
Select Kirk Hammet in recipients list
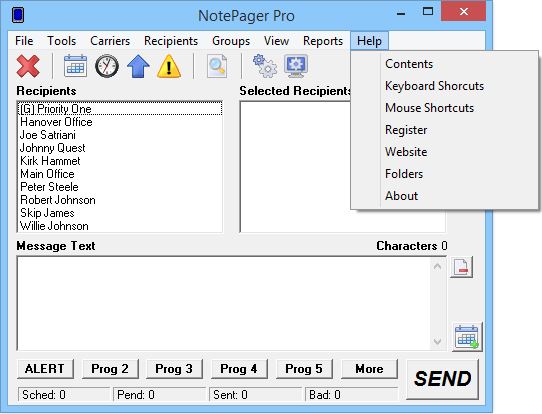click(120, 161)
